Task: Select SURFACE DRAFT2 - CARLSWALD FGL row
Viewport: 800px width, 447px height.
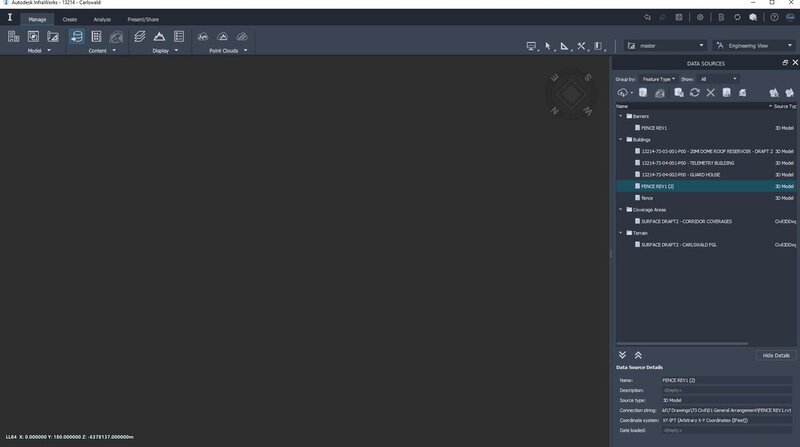Action: click(706, 244)
